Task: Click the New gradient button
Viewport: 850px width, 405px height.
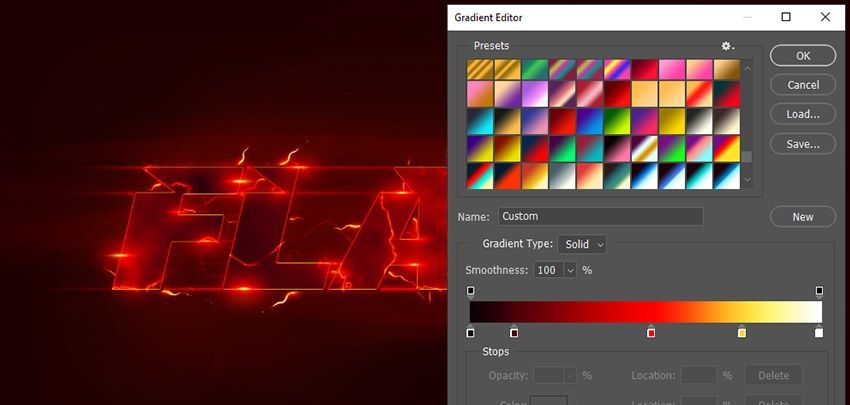Action: click(x=803, y=217)
